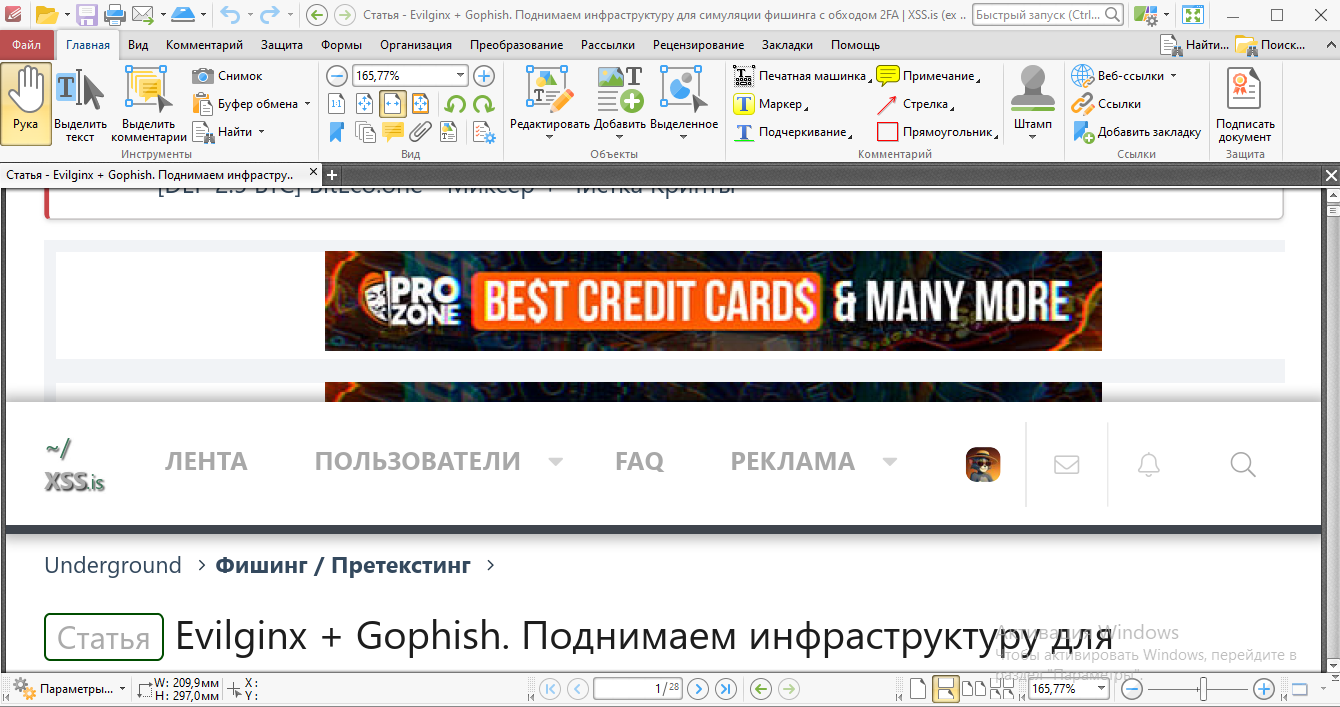Expand the Найти dropdown in Инструменты group
The width and height of the screenshot is (1340, 707).
coord(261,132)
